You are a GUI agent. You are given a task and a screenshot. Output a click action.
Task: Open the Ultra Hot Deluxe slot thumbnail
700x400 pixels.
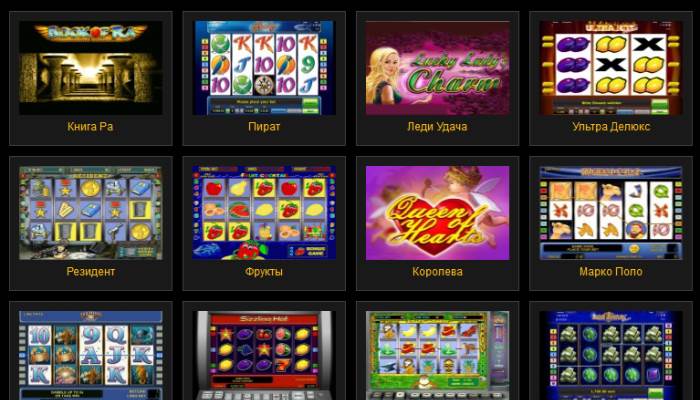[x=611, y=68]
